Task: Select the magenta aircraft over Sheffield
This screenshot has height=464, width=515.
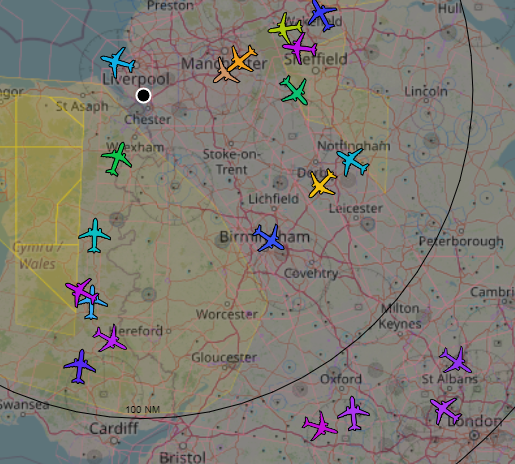Action: [299, 48]
